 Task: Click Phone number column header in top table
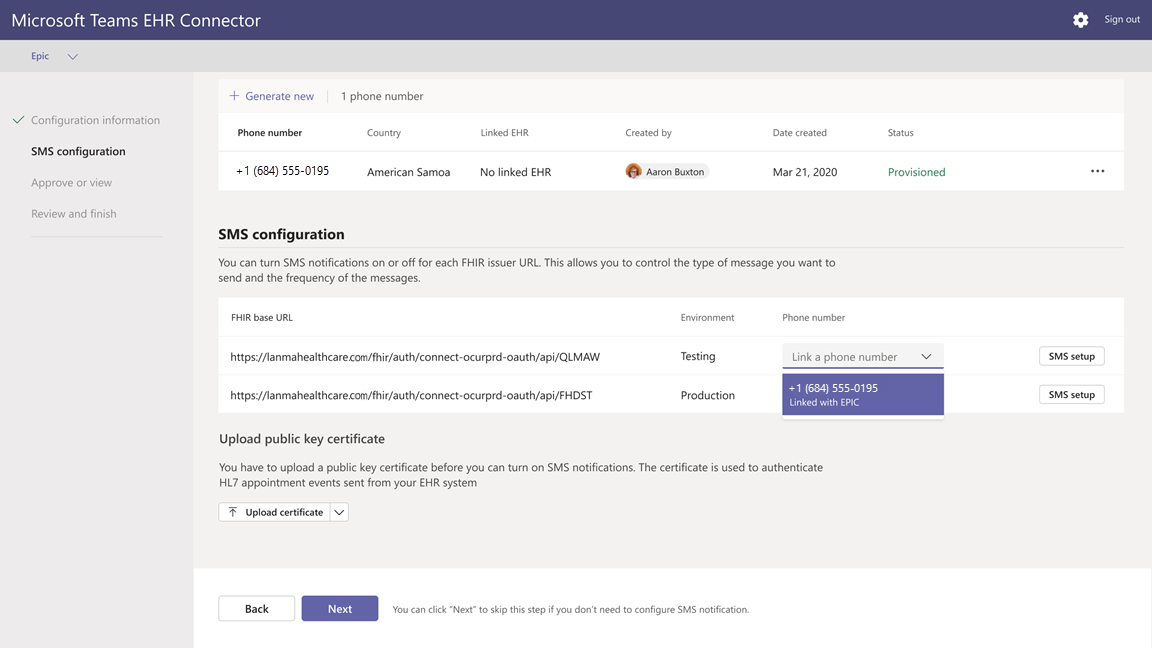click(x=270, y=133)
